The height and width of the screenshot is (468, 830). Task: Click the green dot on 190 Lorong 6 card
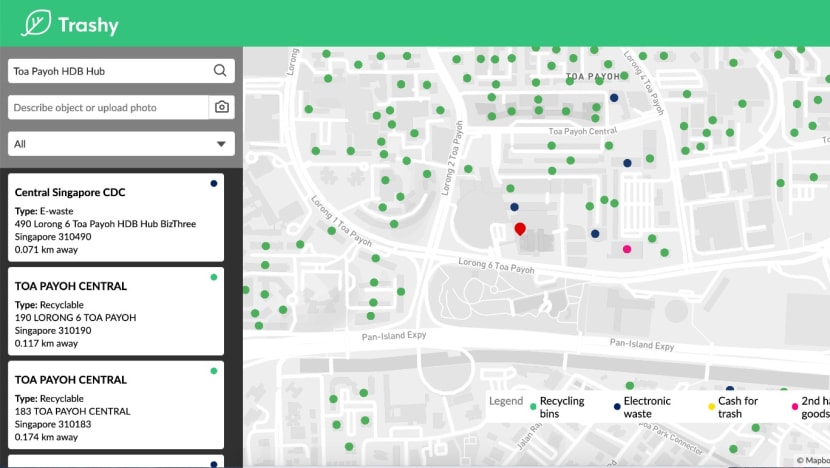[x=214, y=277]
